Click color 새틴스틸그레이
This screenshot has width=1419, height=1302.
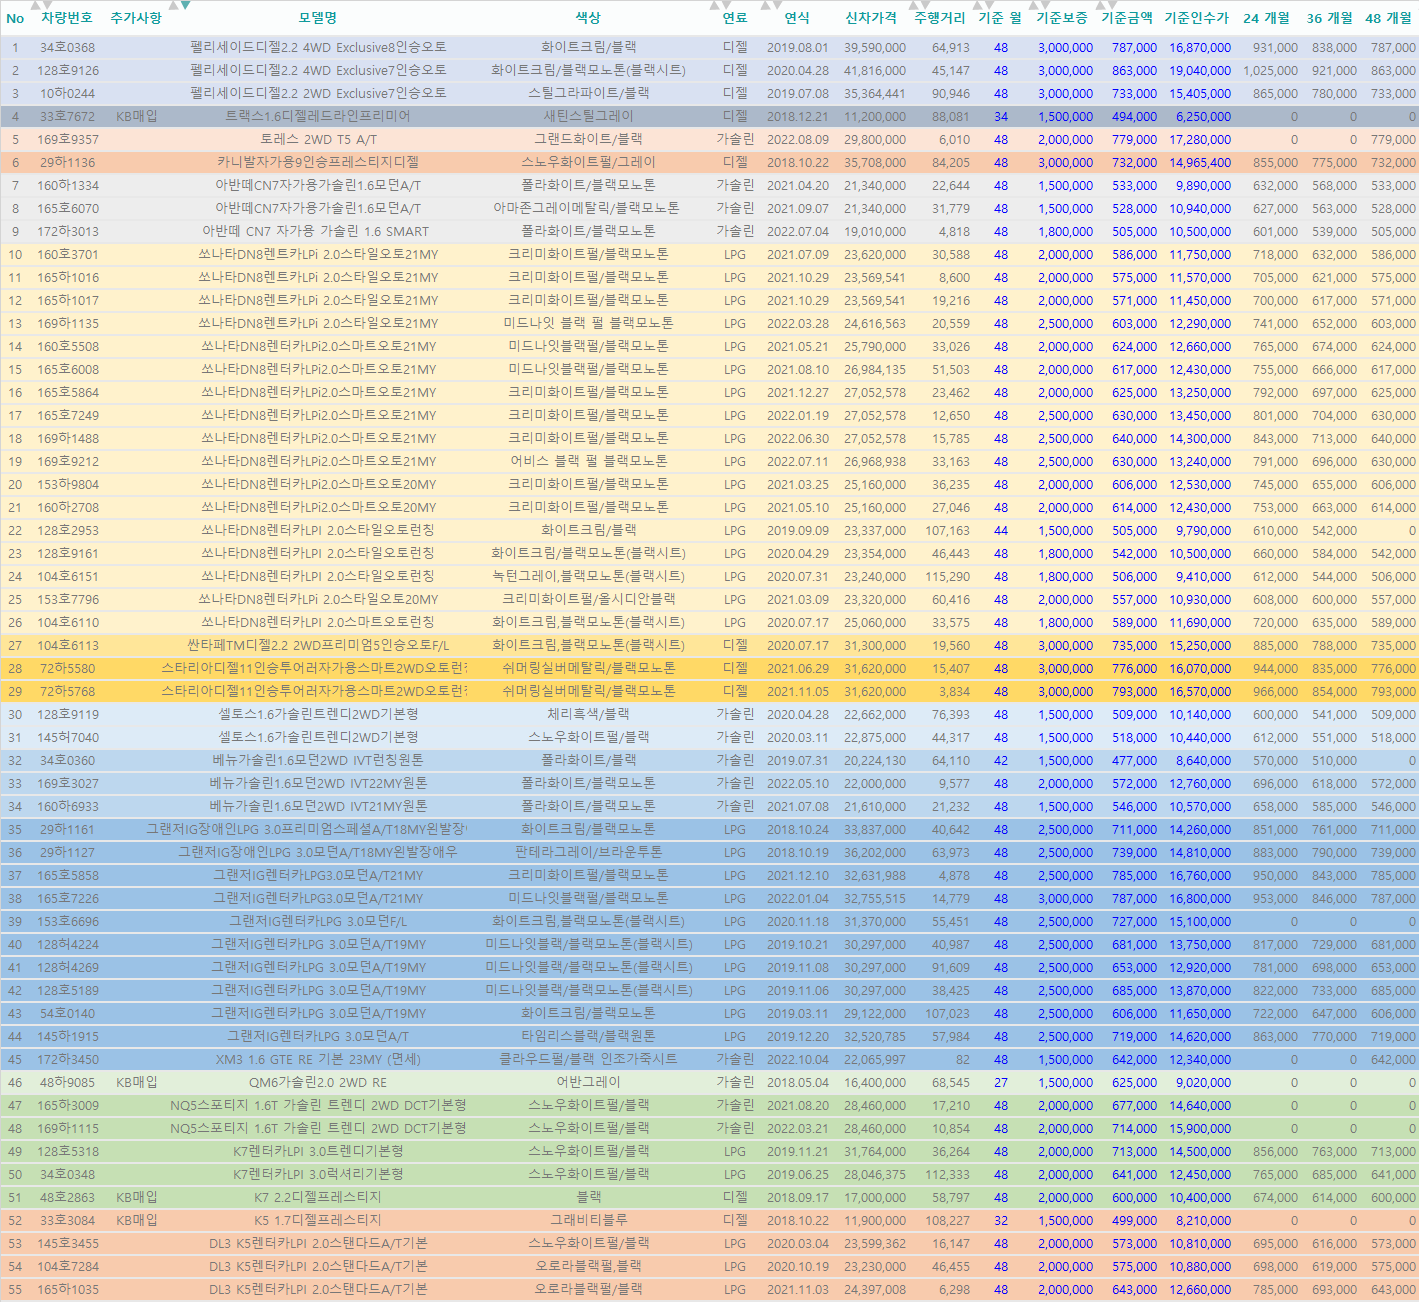tap(588, 116)
